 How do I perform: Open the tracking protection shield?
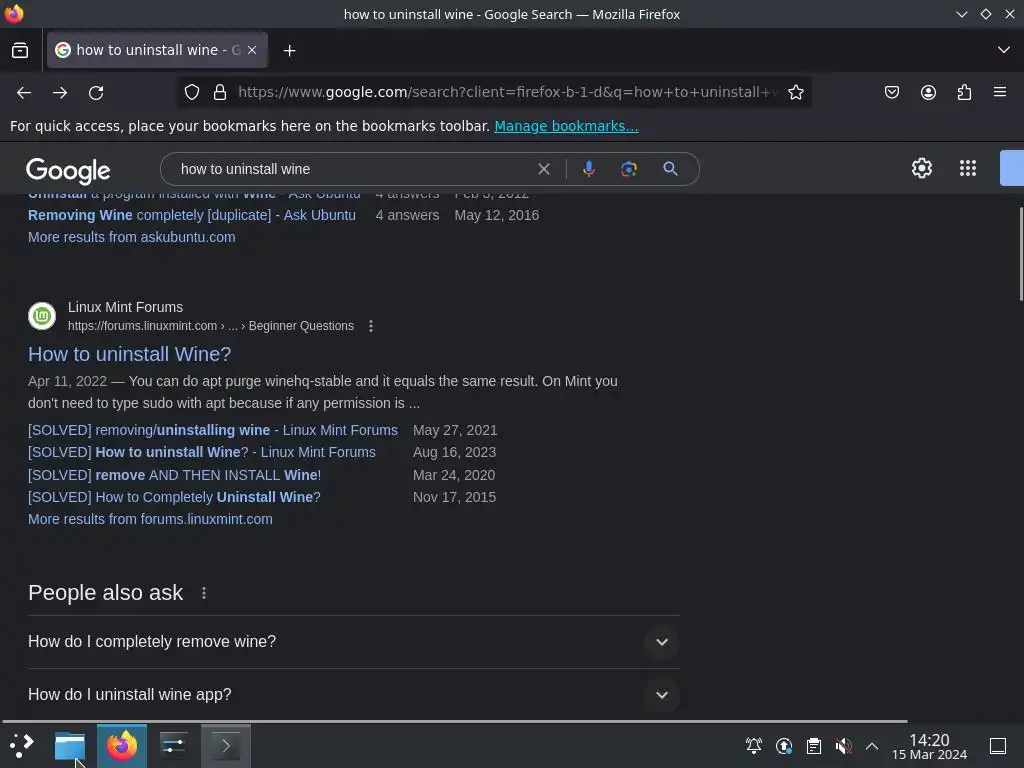click(191, 92)
